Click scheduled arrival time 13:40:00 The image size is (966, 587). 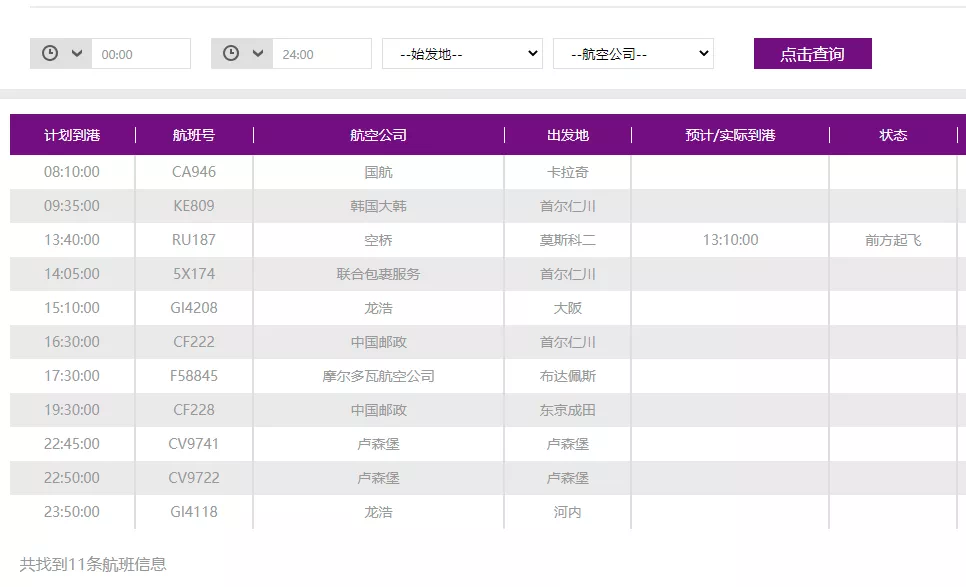click(x=72, y=240)
